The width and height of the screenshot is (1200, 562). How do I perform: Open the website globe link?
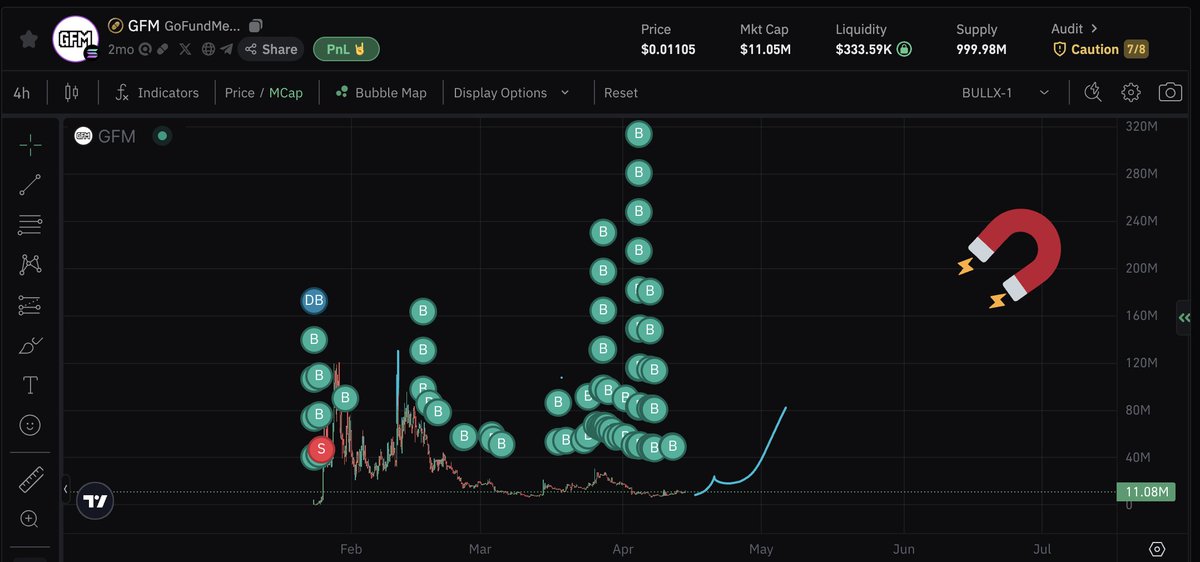tap(208, 49)
